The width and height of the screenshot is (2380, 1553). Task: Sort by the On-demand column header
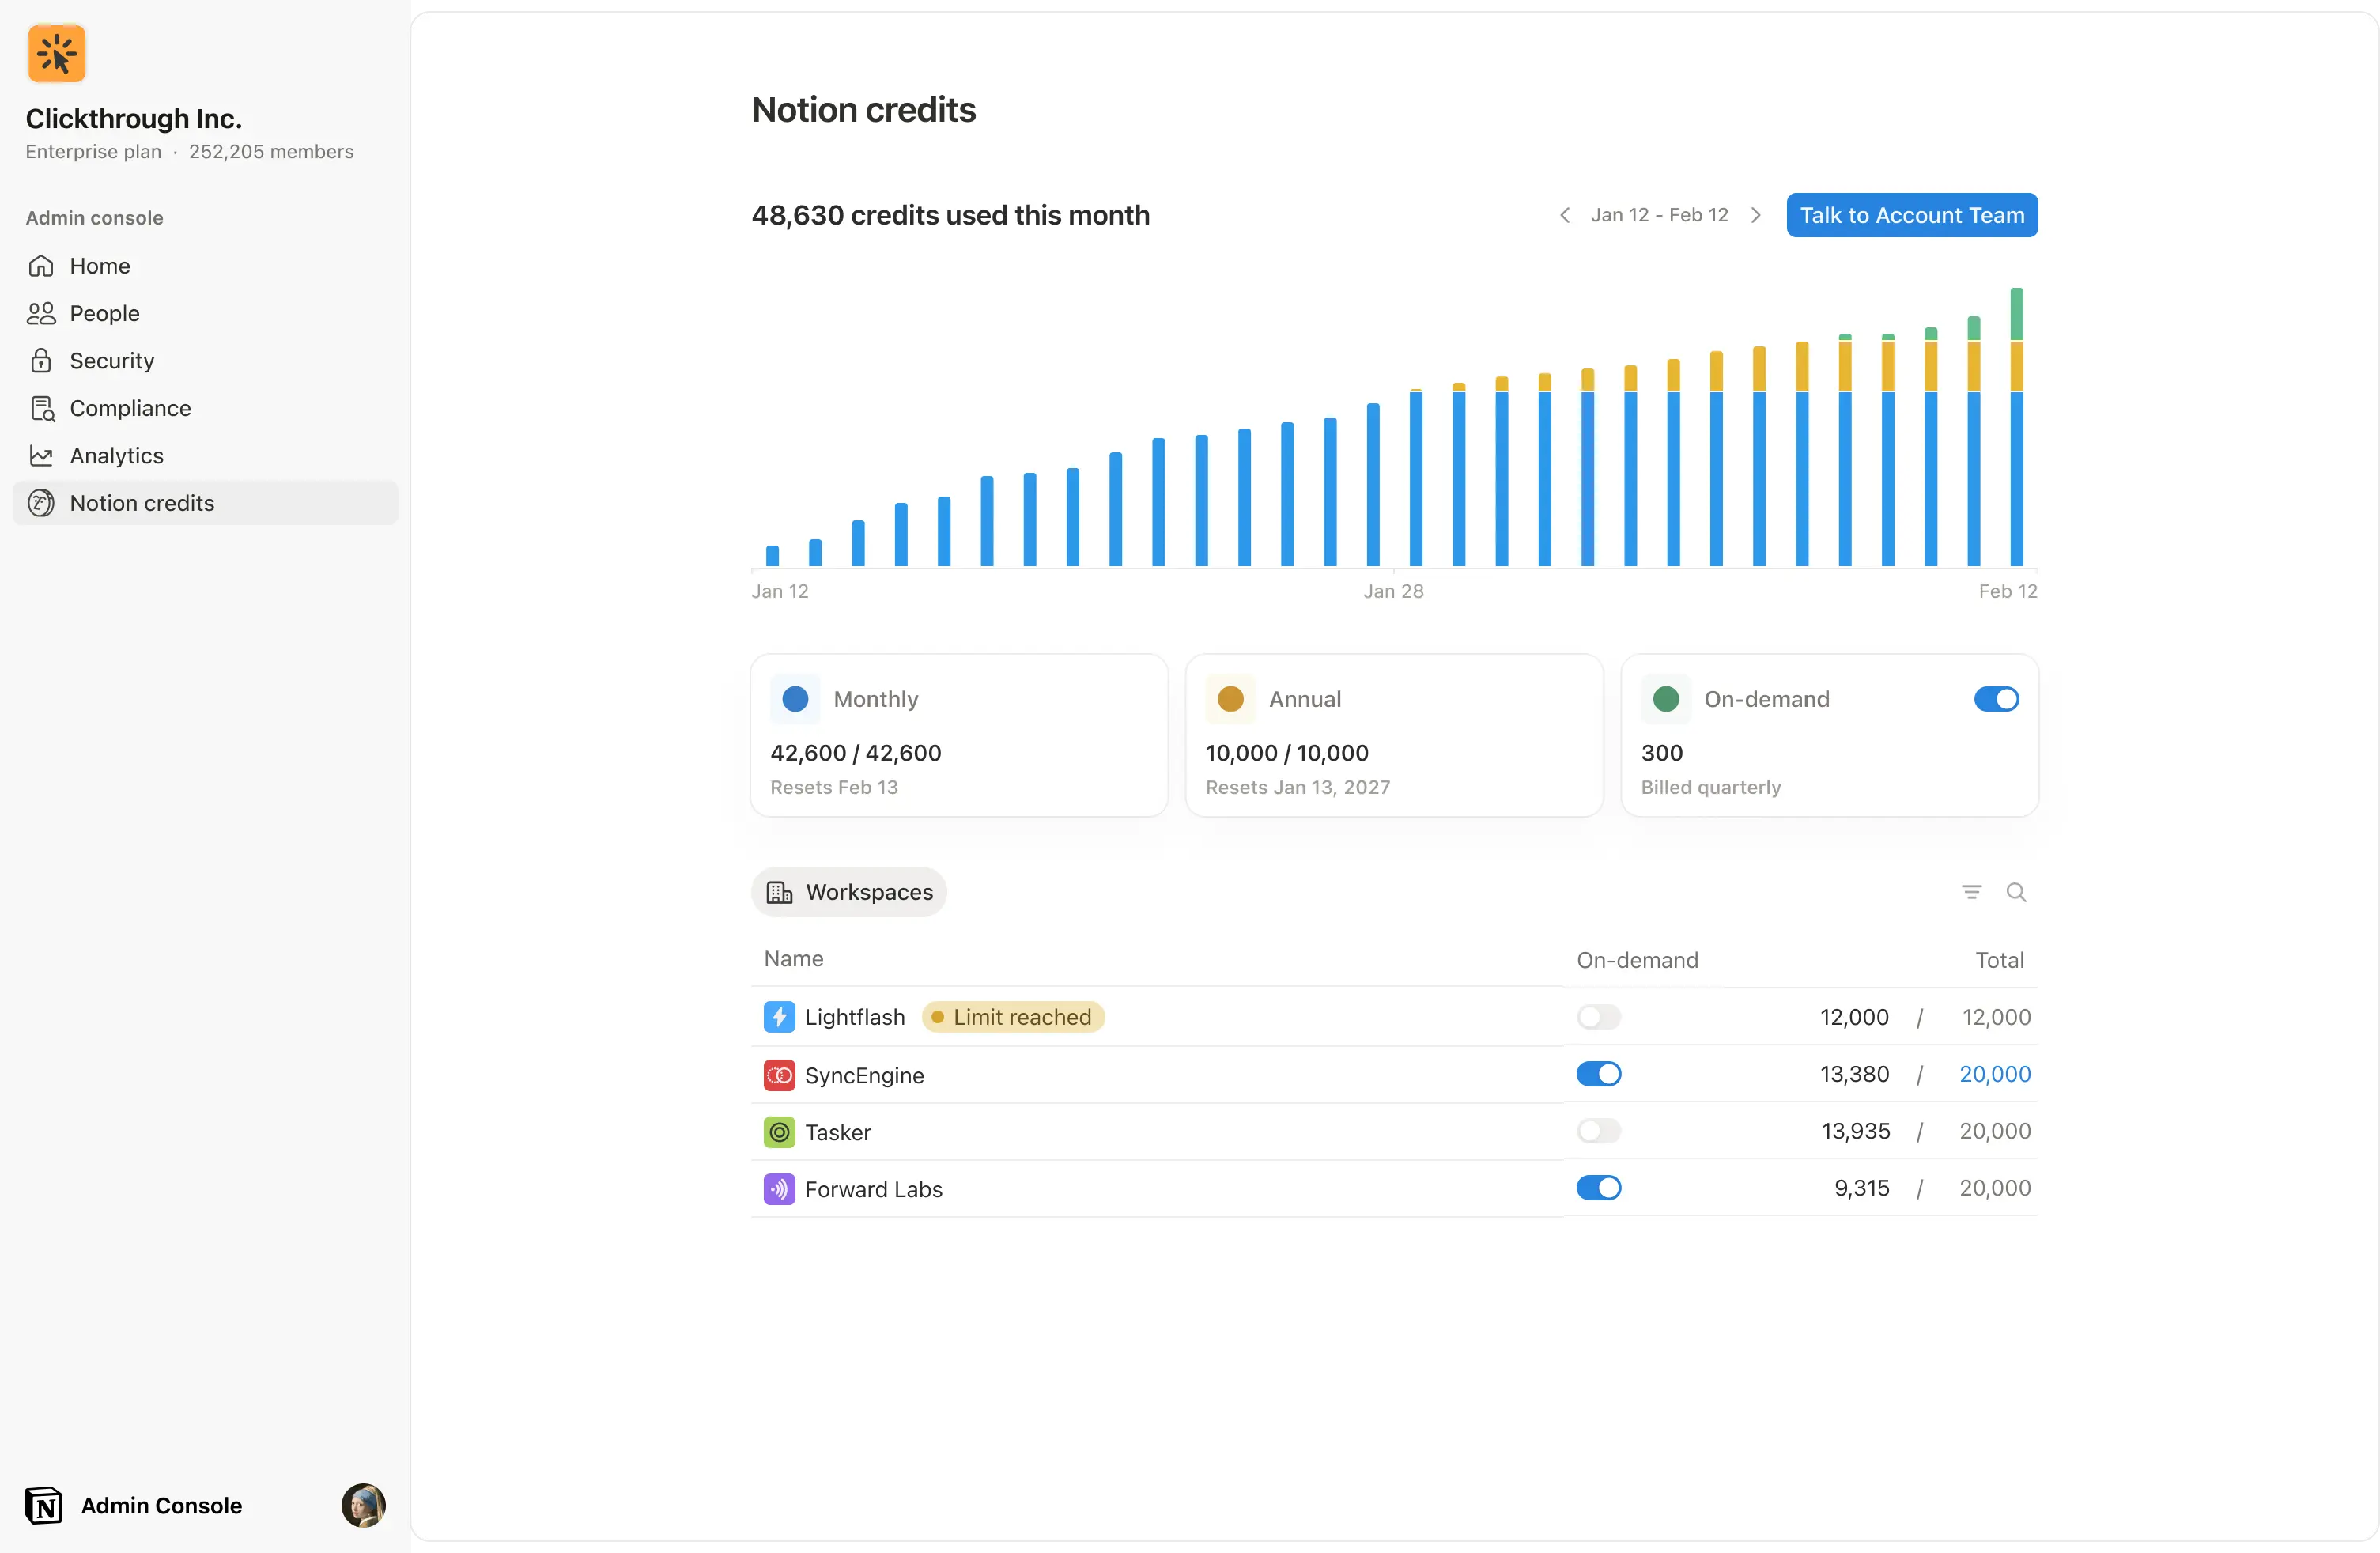(x=1638, y=960)
